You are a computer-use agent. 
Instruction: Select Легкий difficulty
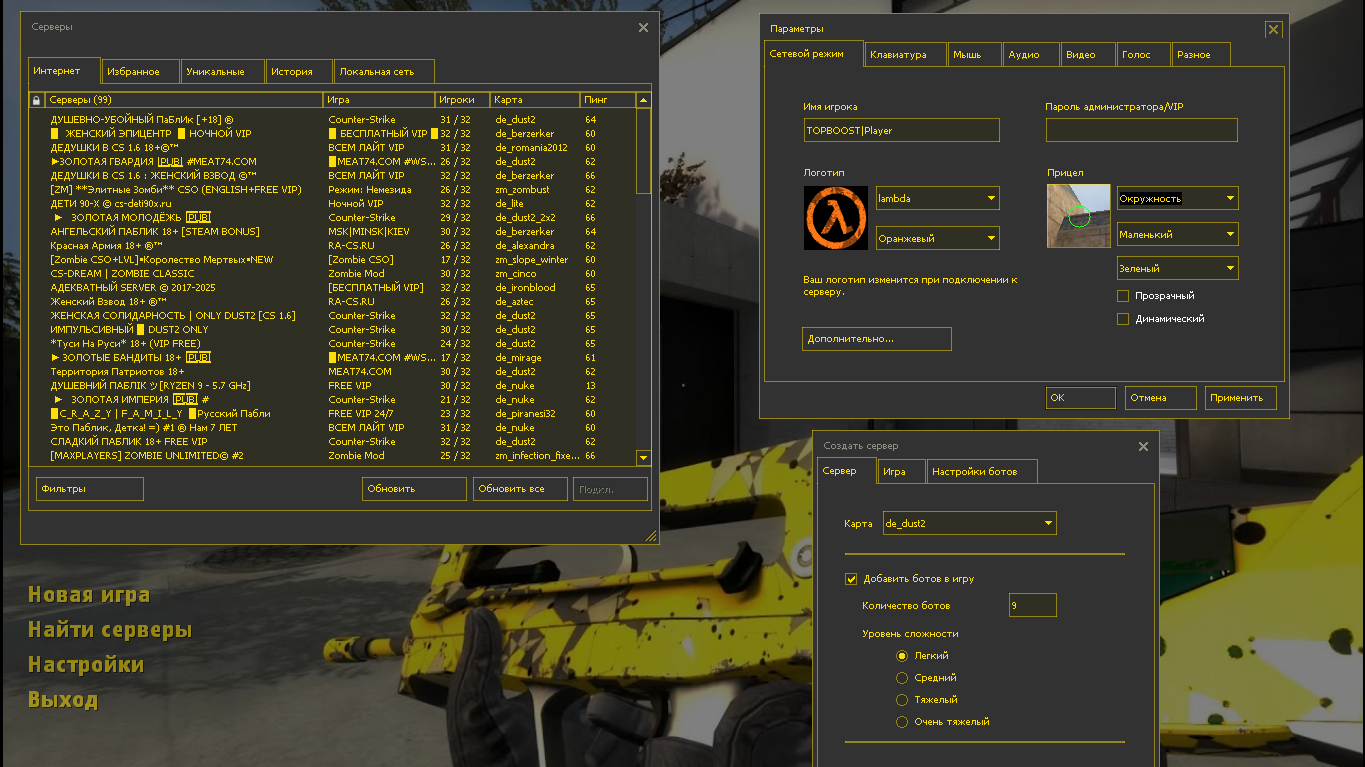(902, 656)
